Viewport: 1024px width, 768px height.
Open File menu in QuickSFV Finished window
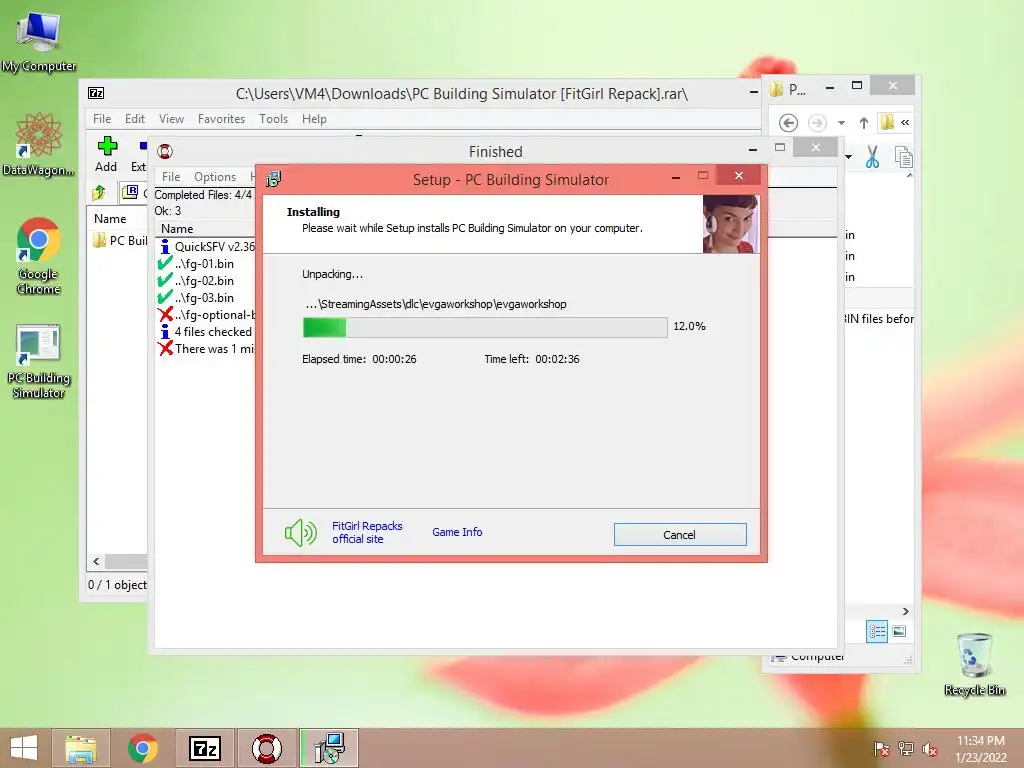point(170,177)
